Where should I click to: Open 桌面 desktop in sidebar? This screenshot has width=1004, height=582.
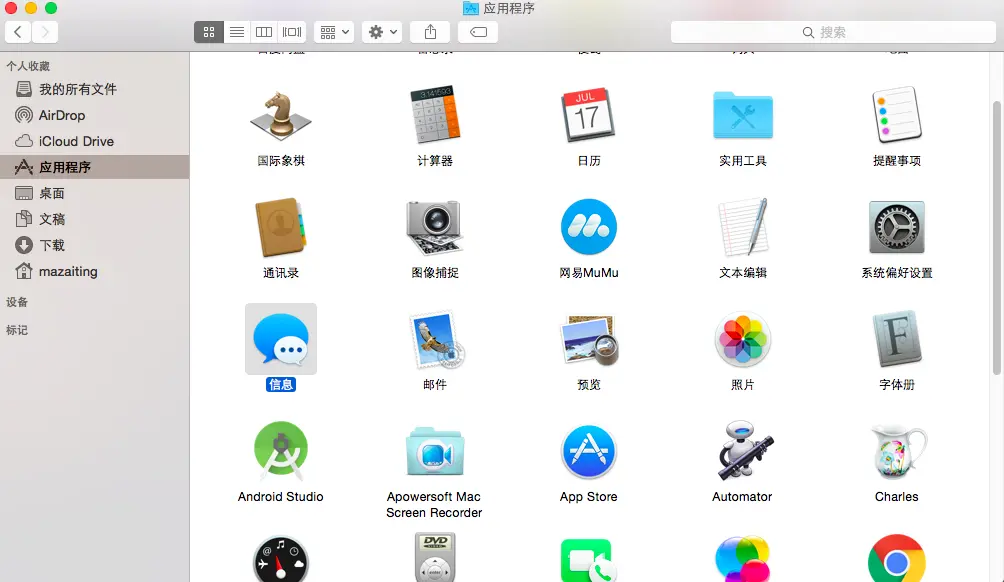(95, 193)
